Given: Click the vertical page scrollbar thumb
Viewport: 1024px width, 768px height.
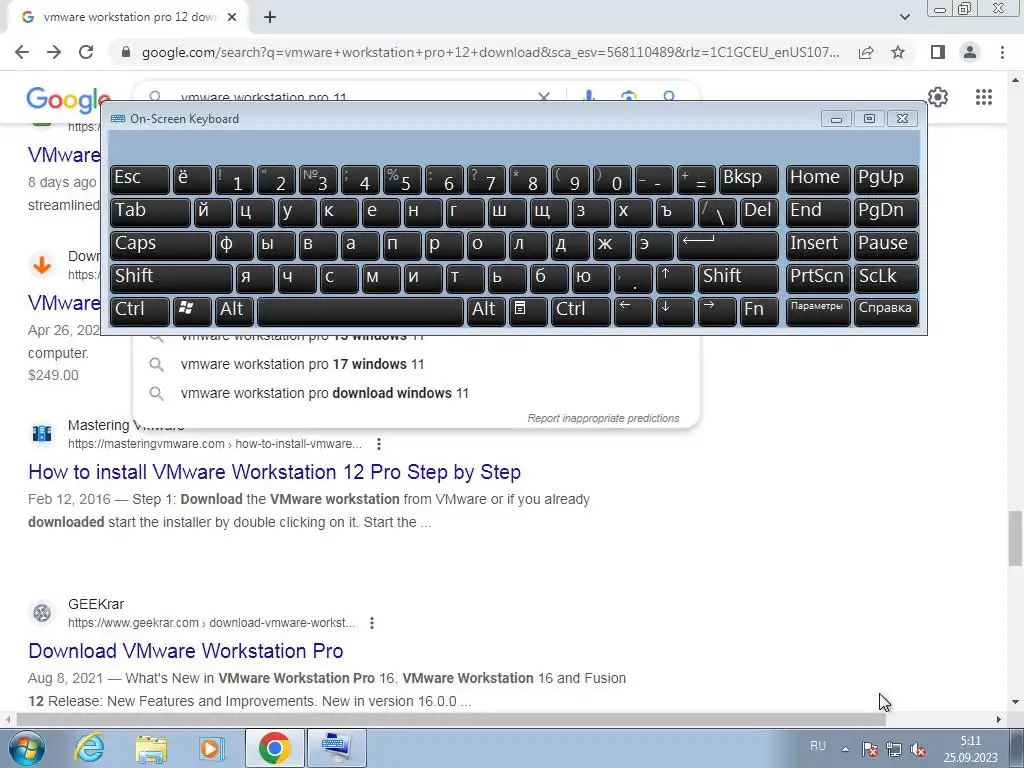Looking at the screenshot, I should (x=1015, y=538).
